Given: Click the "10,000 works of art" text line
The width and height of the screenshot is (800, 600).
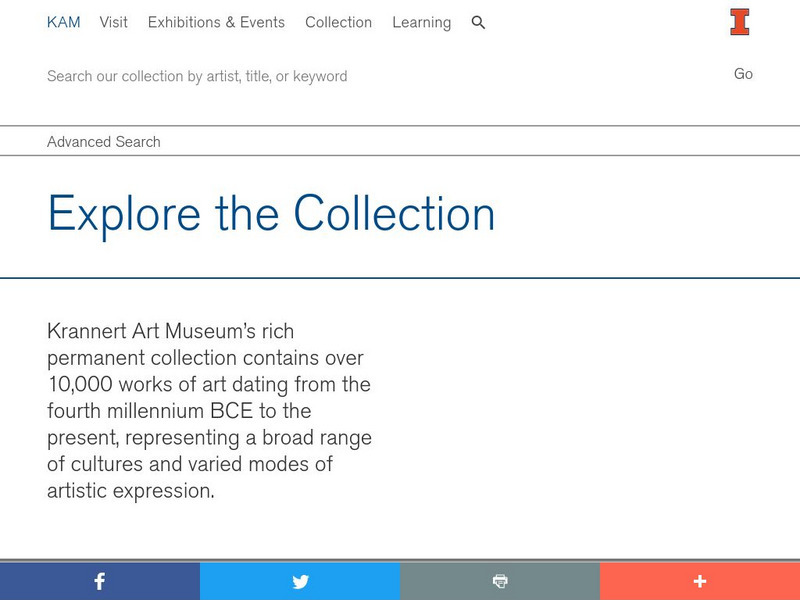Looking at the screenshot, I should (x=208, y=384).
